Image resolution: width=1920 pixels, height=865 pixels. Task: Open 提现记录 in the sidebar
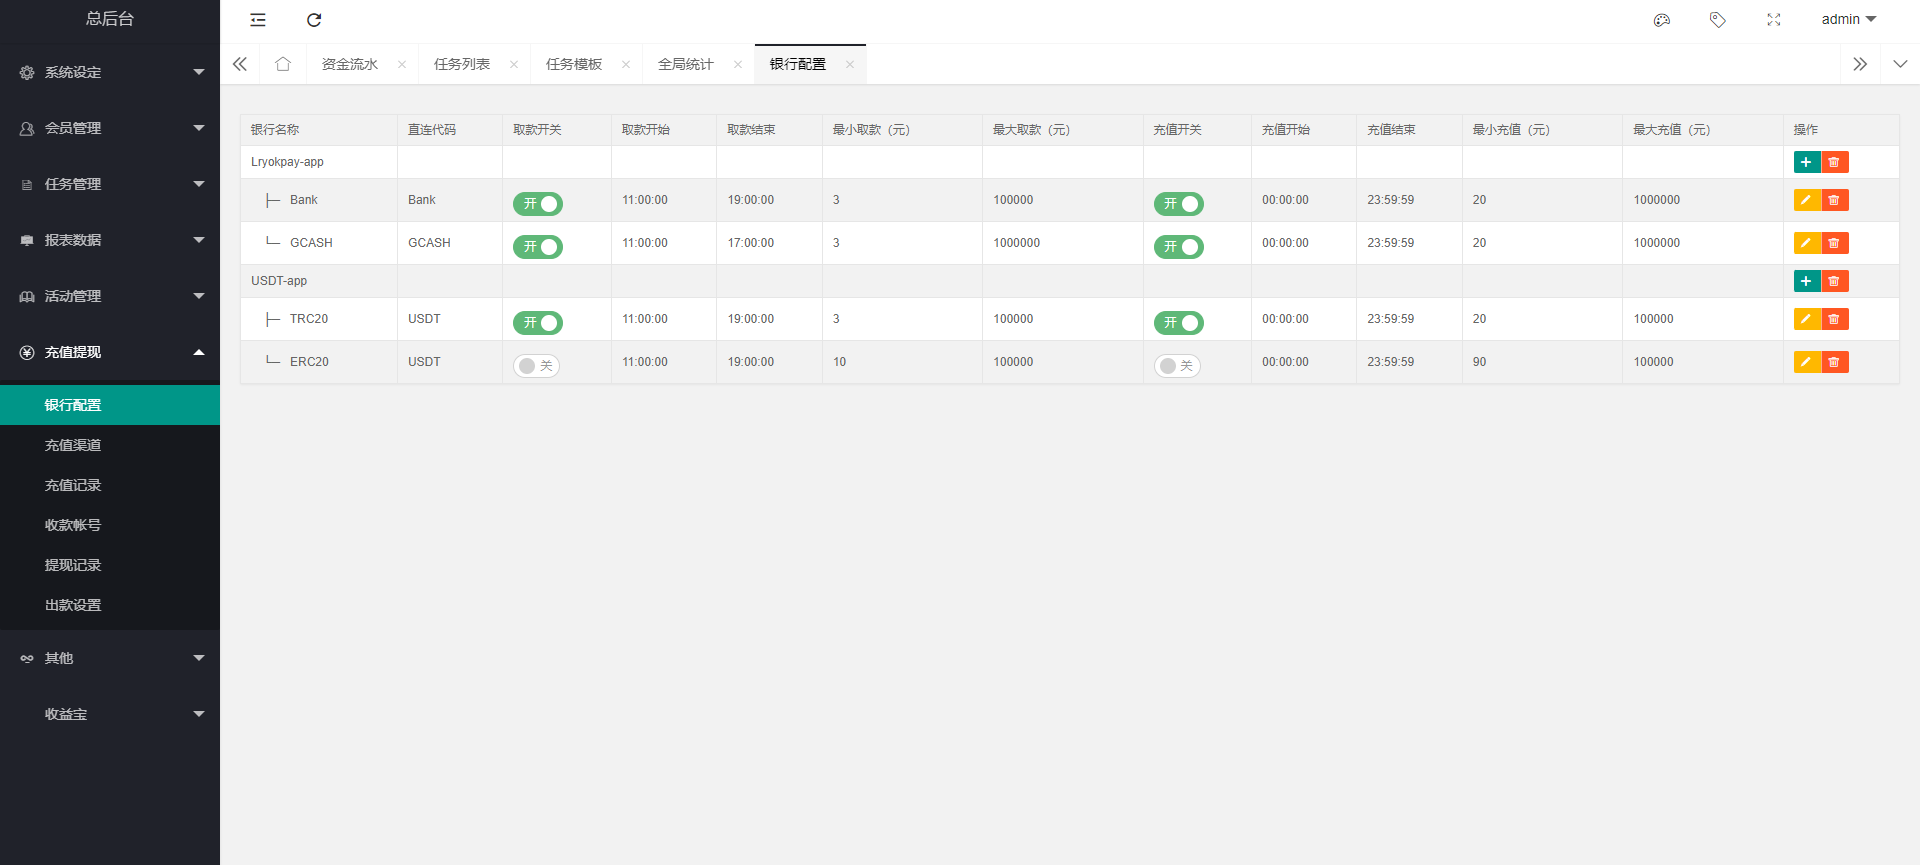(x=110, y=565)
